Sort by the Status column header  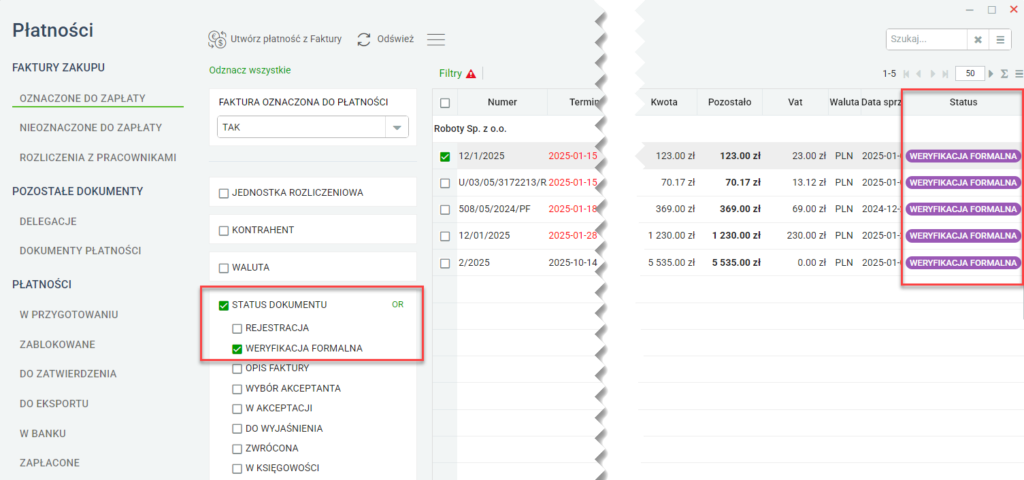(963, 103)
